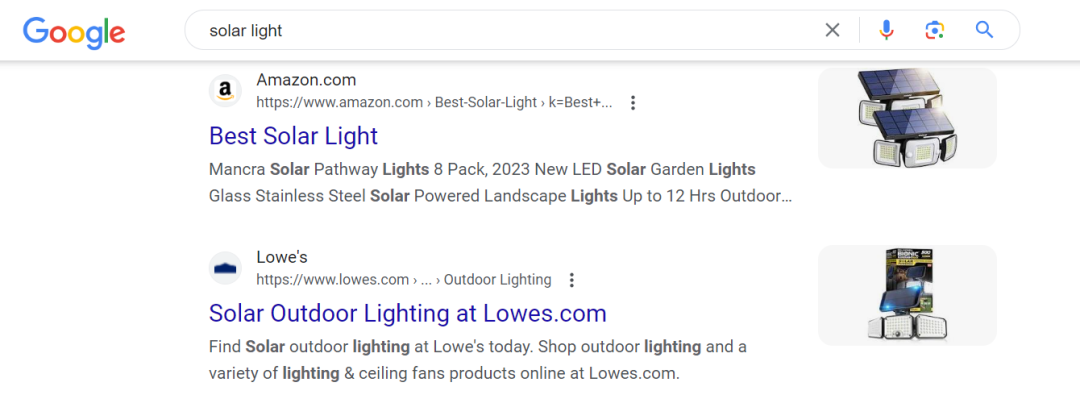The height and width of the screenshot is (399, 1080).
Task: Open the three-dot menu for Lowe's result
Action: 571,280
